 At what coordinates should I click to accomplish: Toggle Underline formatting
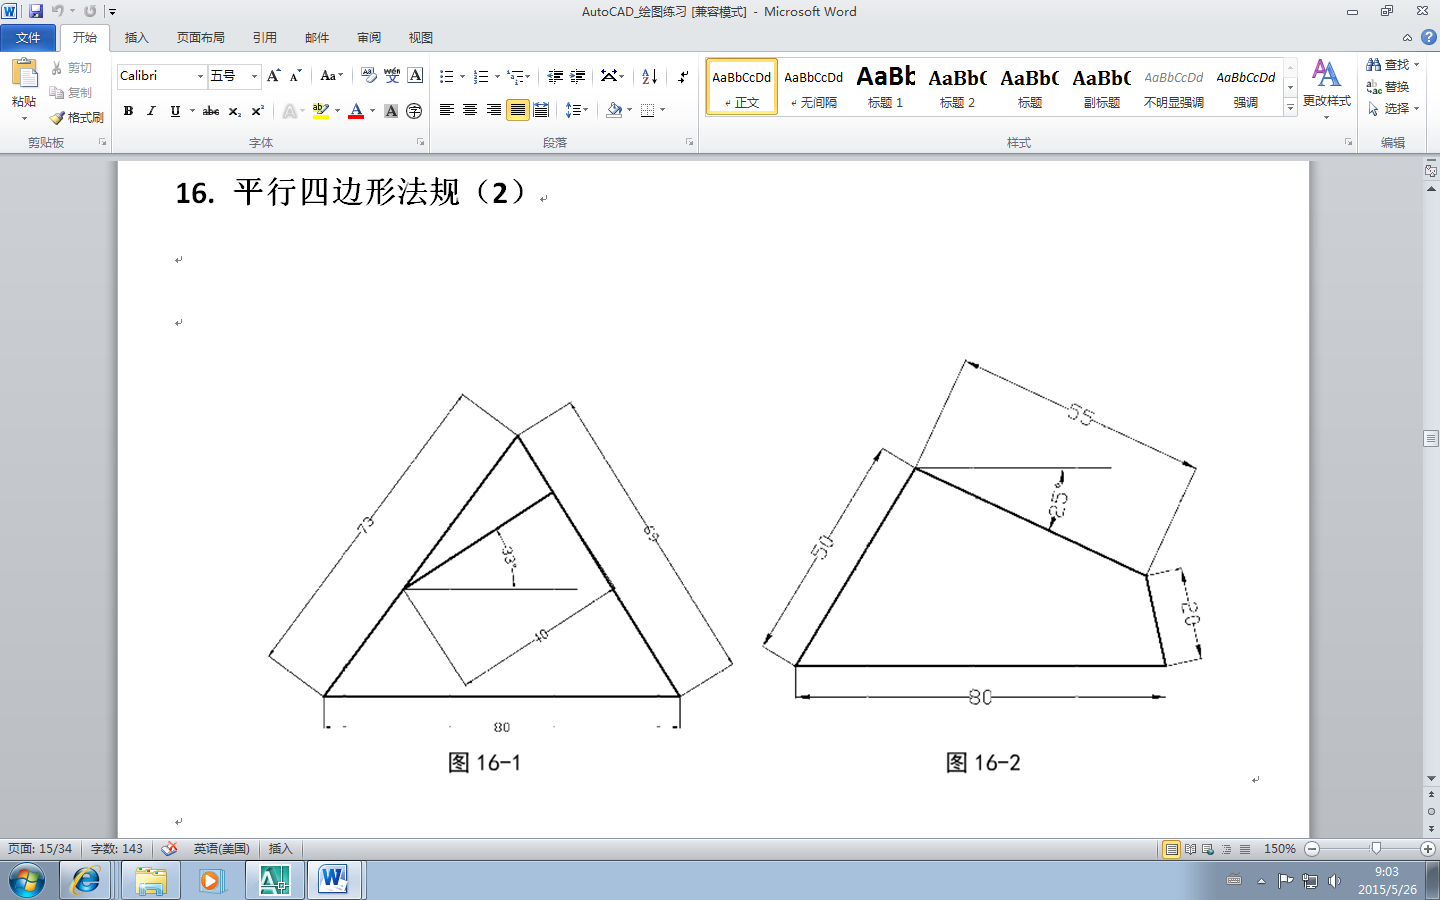point(175,111)
